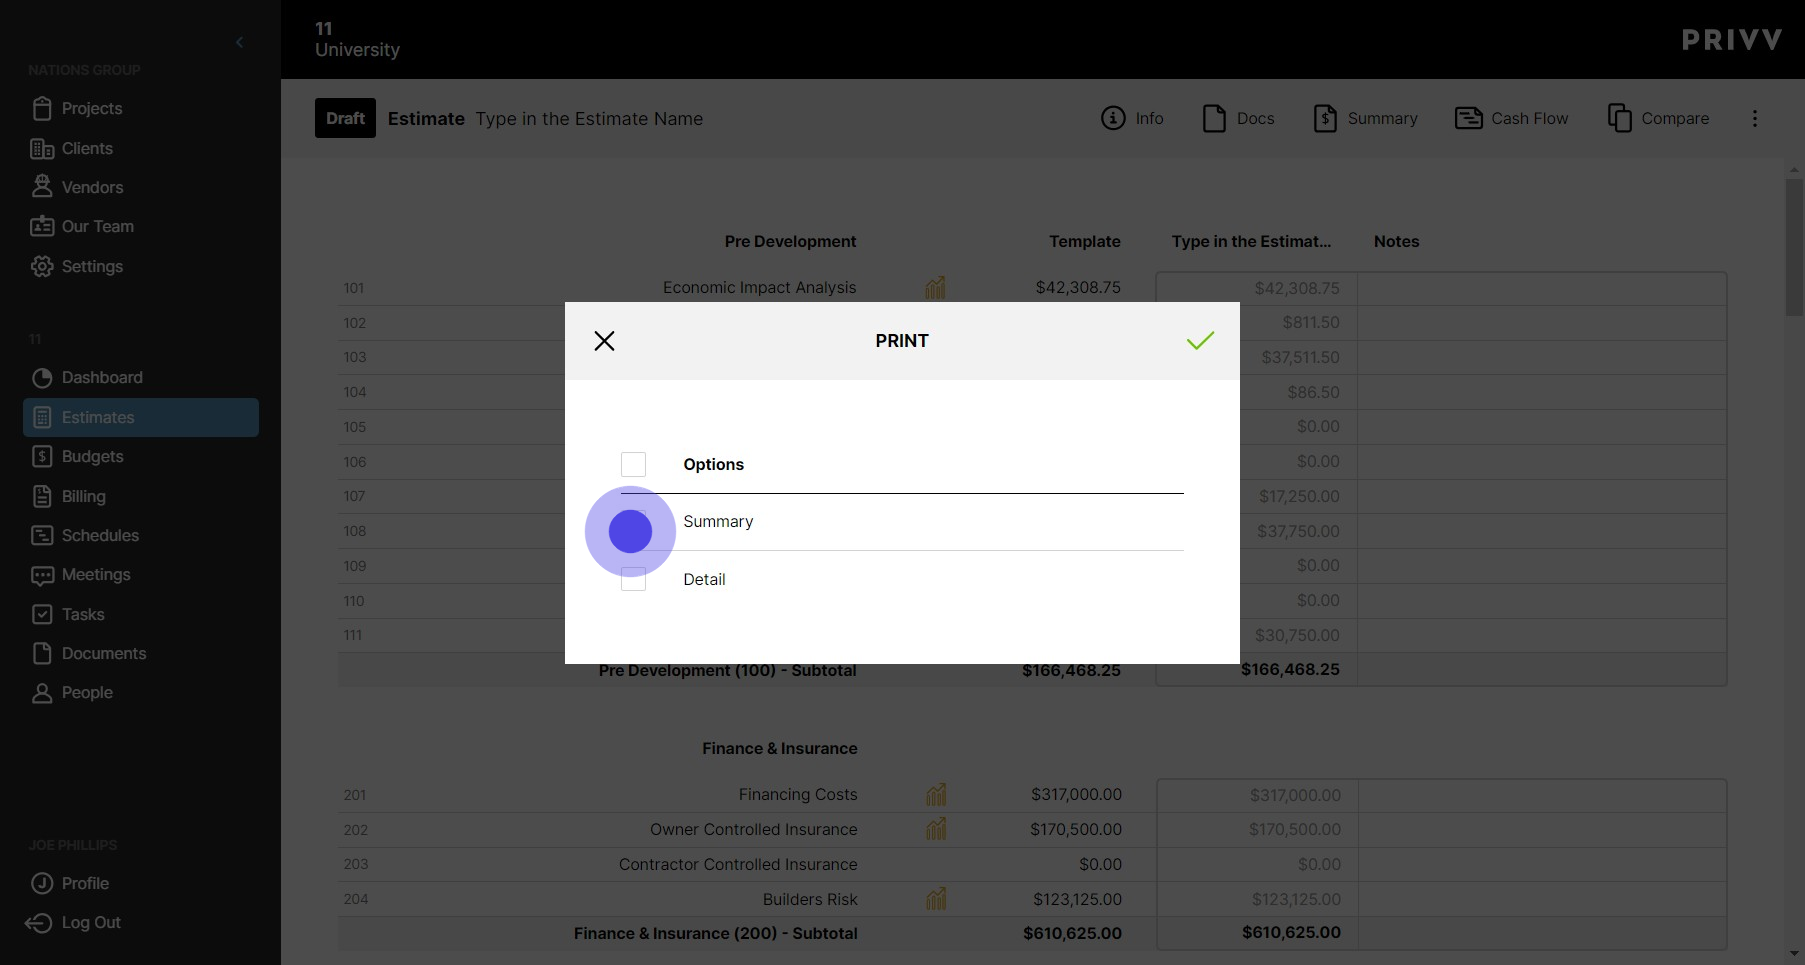The width and height of the screenshot is (1805, 965).
Task: Close the Print dialog with the X
Action: (x=604, y=341)
